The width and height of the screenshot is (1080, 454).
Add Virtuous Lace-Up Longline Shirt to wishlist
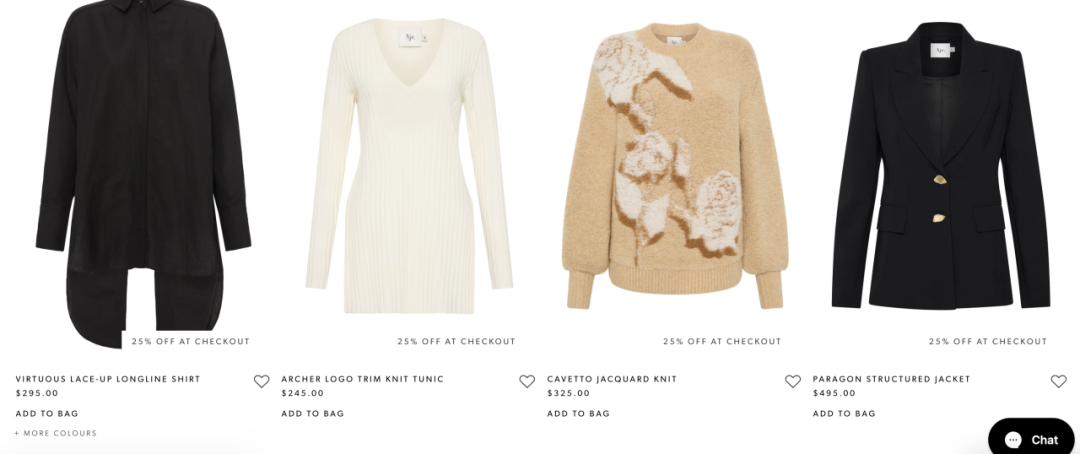click(261, 381)
